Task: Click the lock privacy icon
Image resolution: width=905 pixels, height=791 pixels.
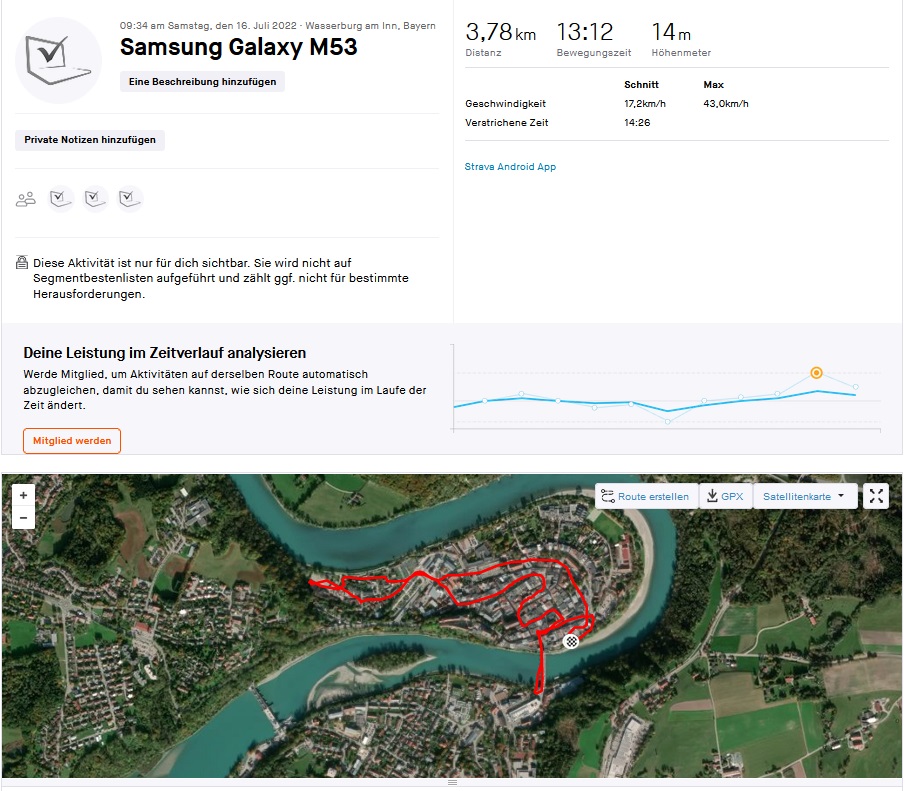Action: tap(22, 263)
